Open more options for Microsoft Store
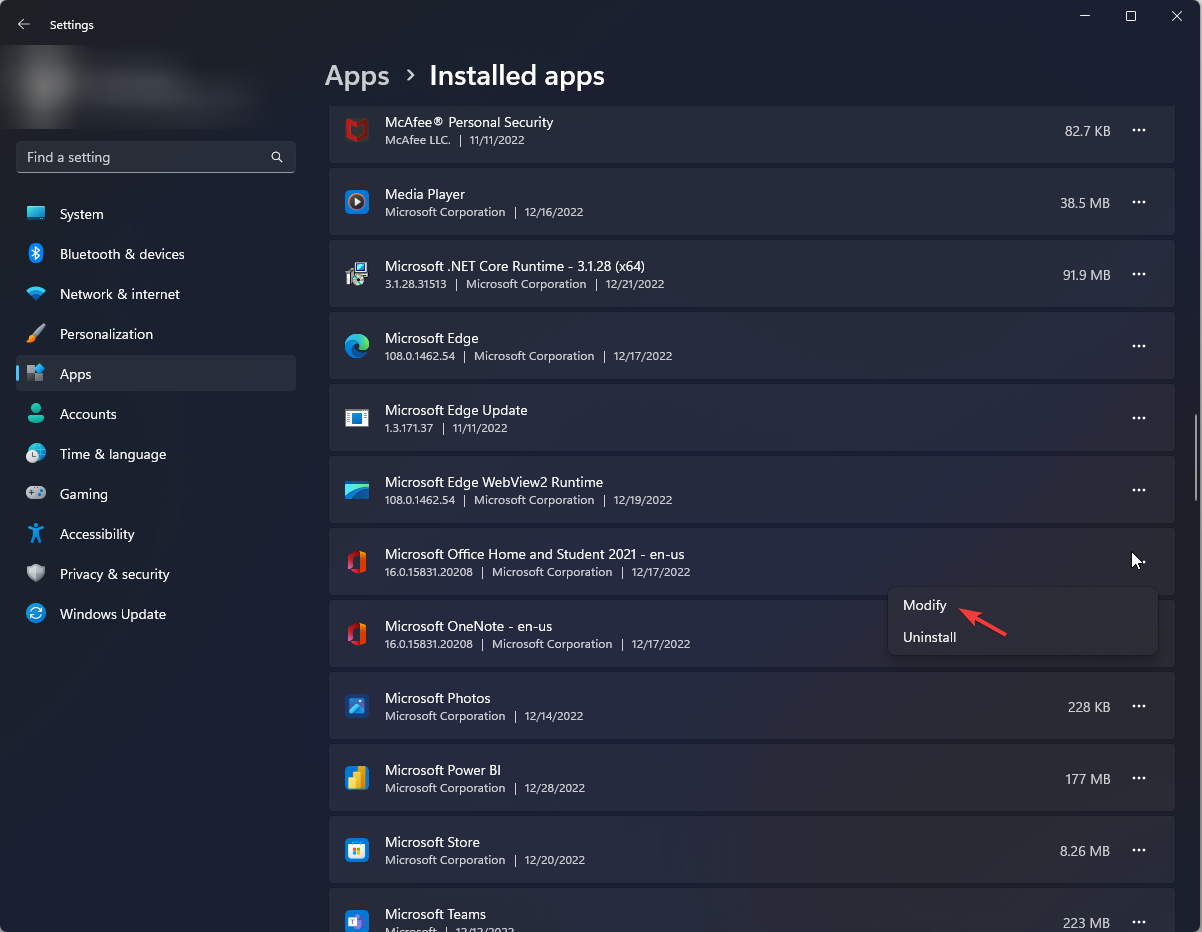The height and width of the screenshot is (932, 1202). pyautogui.click(x=1139, y=850)
